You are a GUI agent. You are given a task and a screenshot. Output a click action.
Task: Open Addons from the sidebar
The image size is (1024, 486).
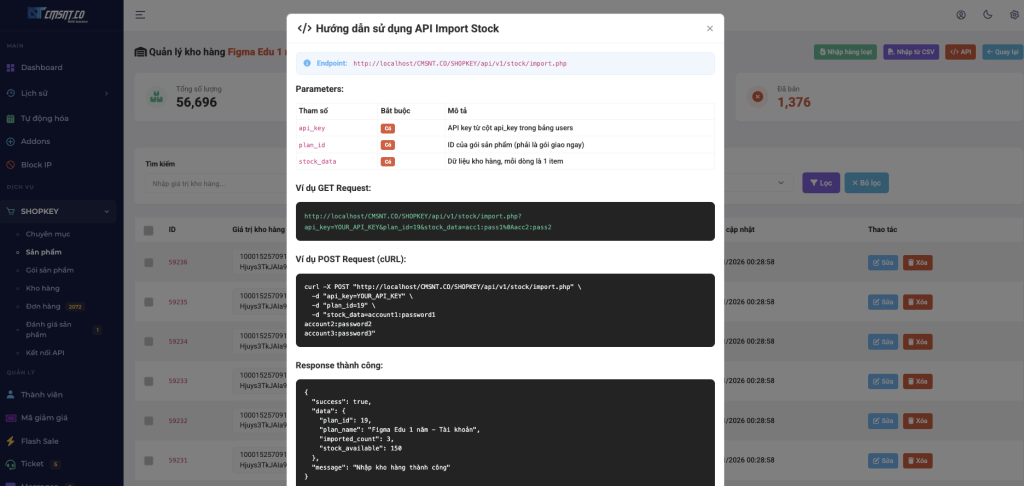click(35, 141)
